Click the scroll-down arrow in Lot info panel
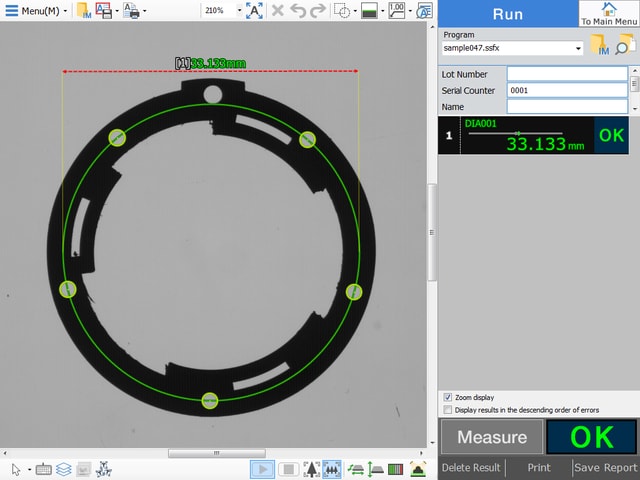This screenshot has width=640, height=480. point(635,109)
